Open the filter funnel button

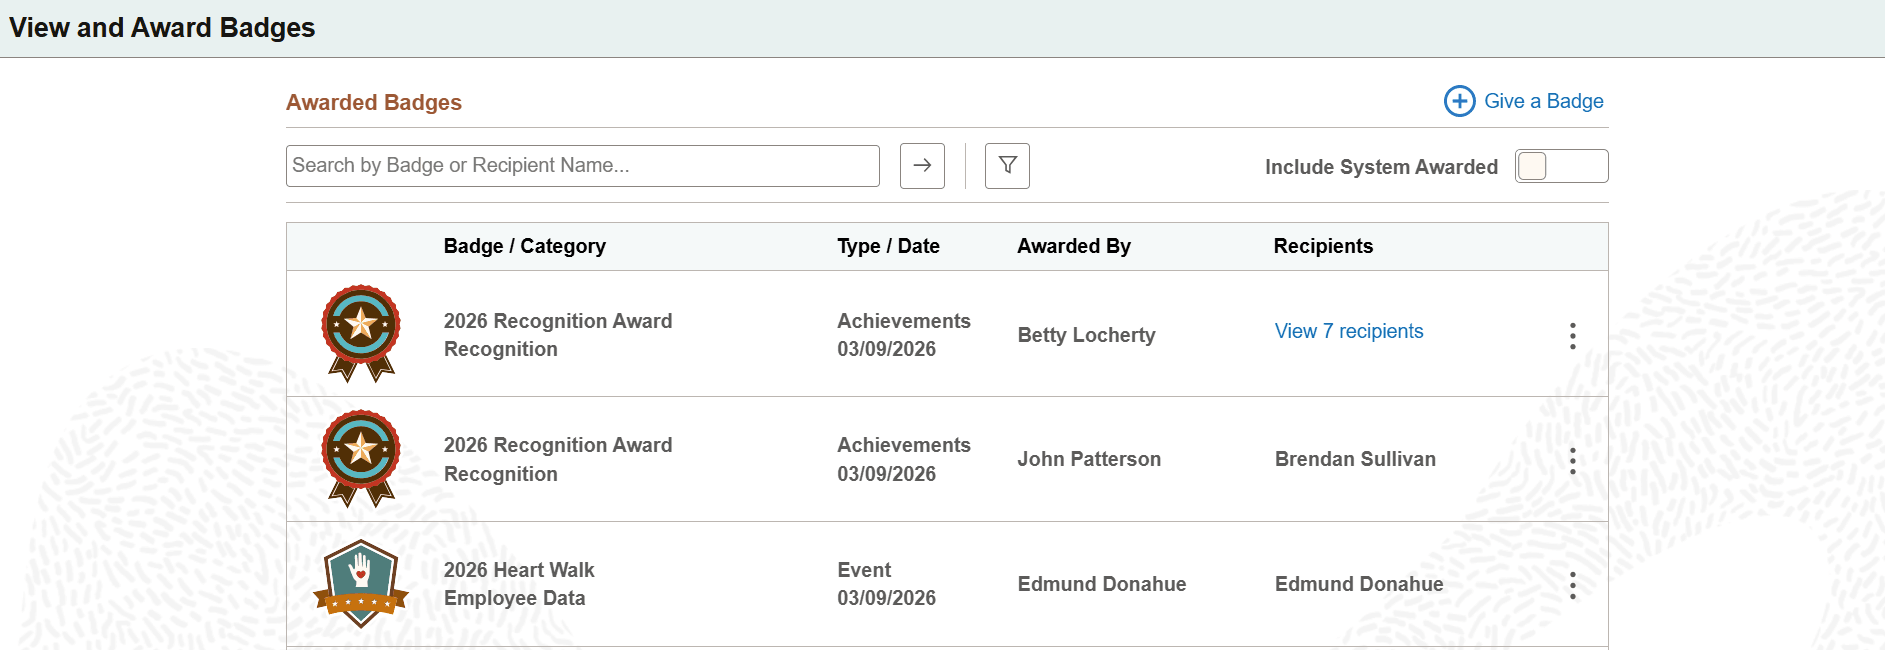click(x=1007, y=166)
